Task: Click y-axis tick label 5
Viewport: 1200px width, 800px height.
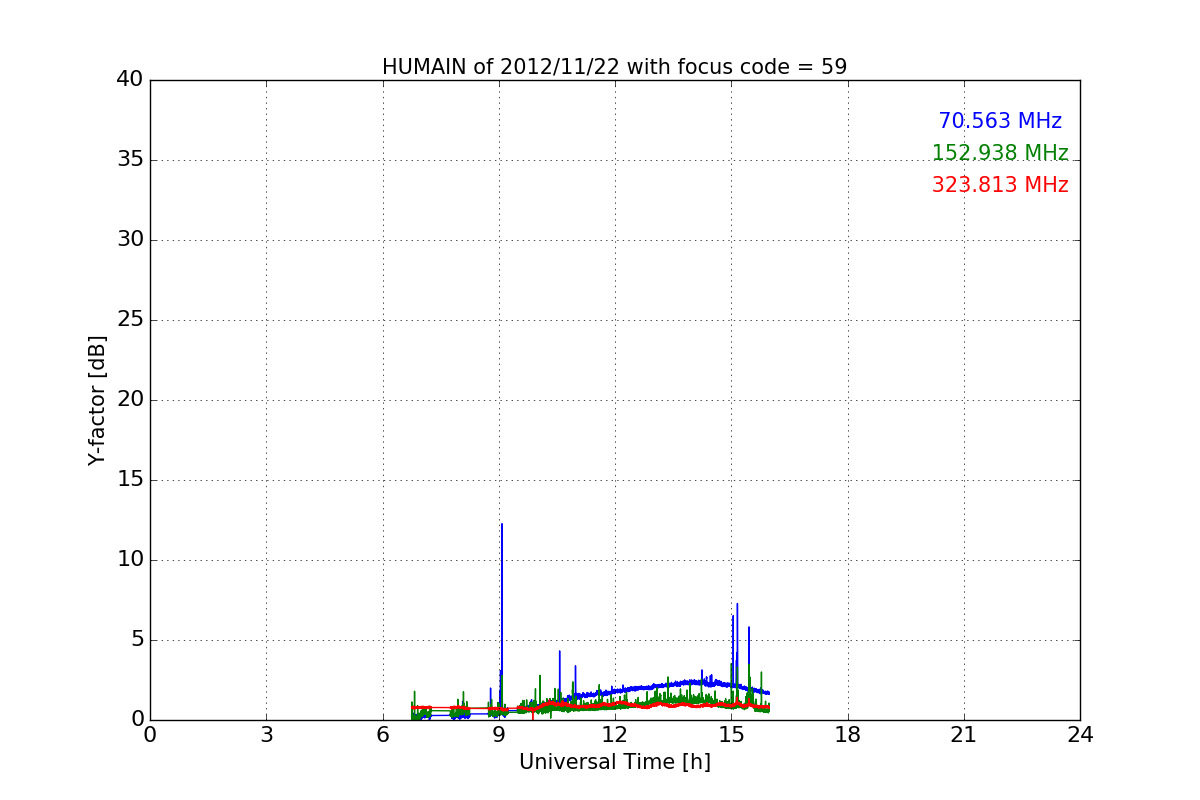Action: [137, 640]
